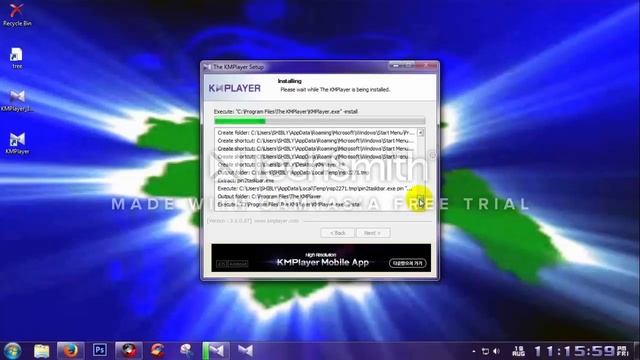The height and width of the screenshot is (360, 640).
Task: Click the second KMPlayer icon in taskbar
Action: [x=245, y=351]
